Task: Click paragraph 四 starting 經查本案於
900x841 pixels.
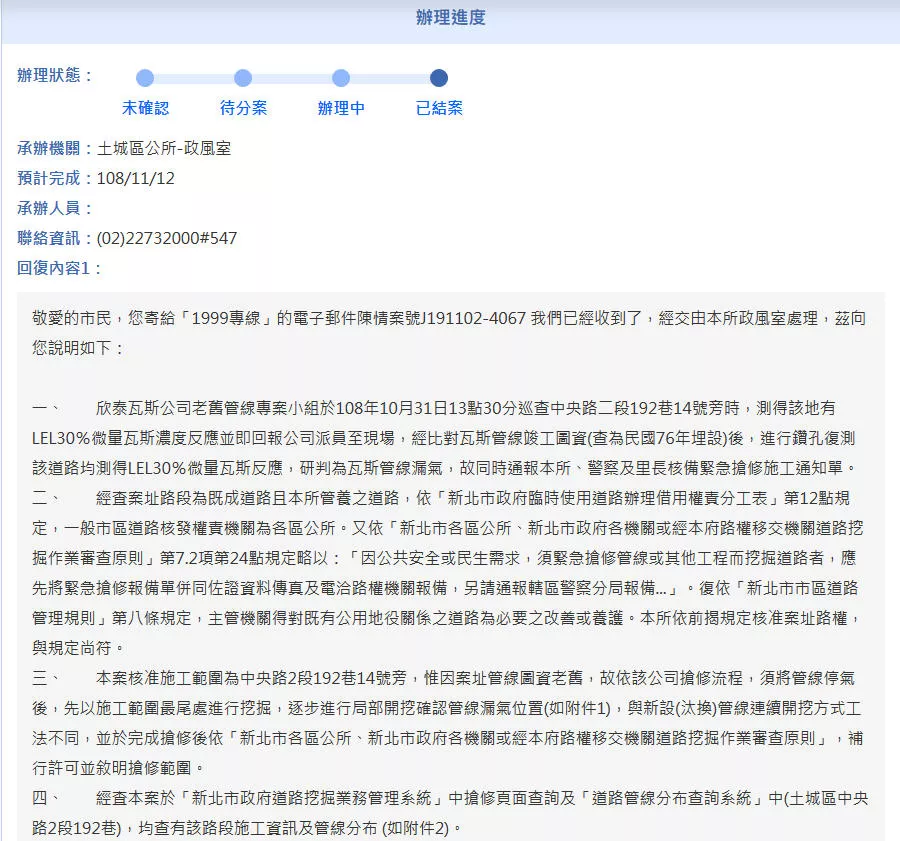Action: click(450, 798)
